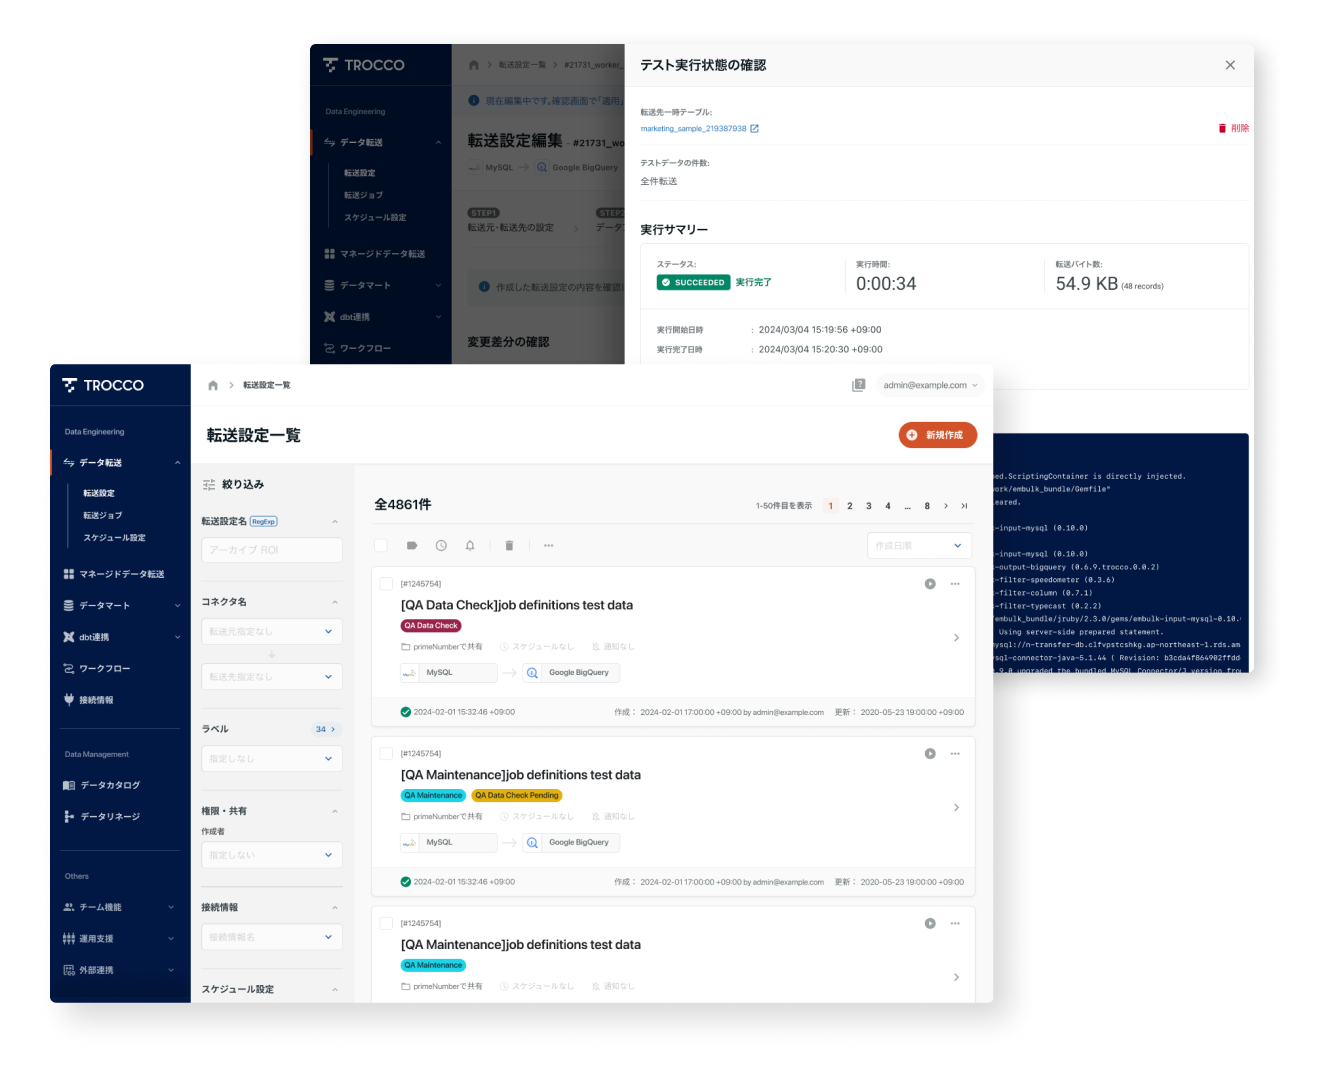Click the trash delete icon in list toolbar
The image size is (1328, 1088).
coord(509,546)
